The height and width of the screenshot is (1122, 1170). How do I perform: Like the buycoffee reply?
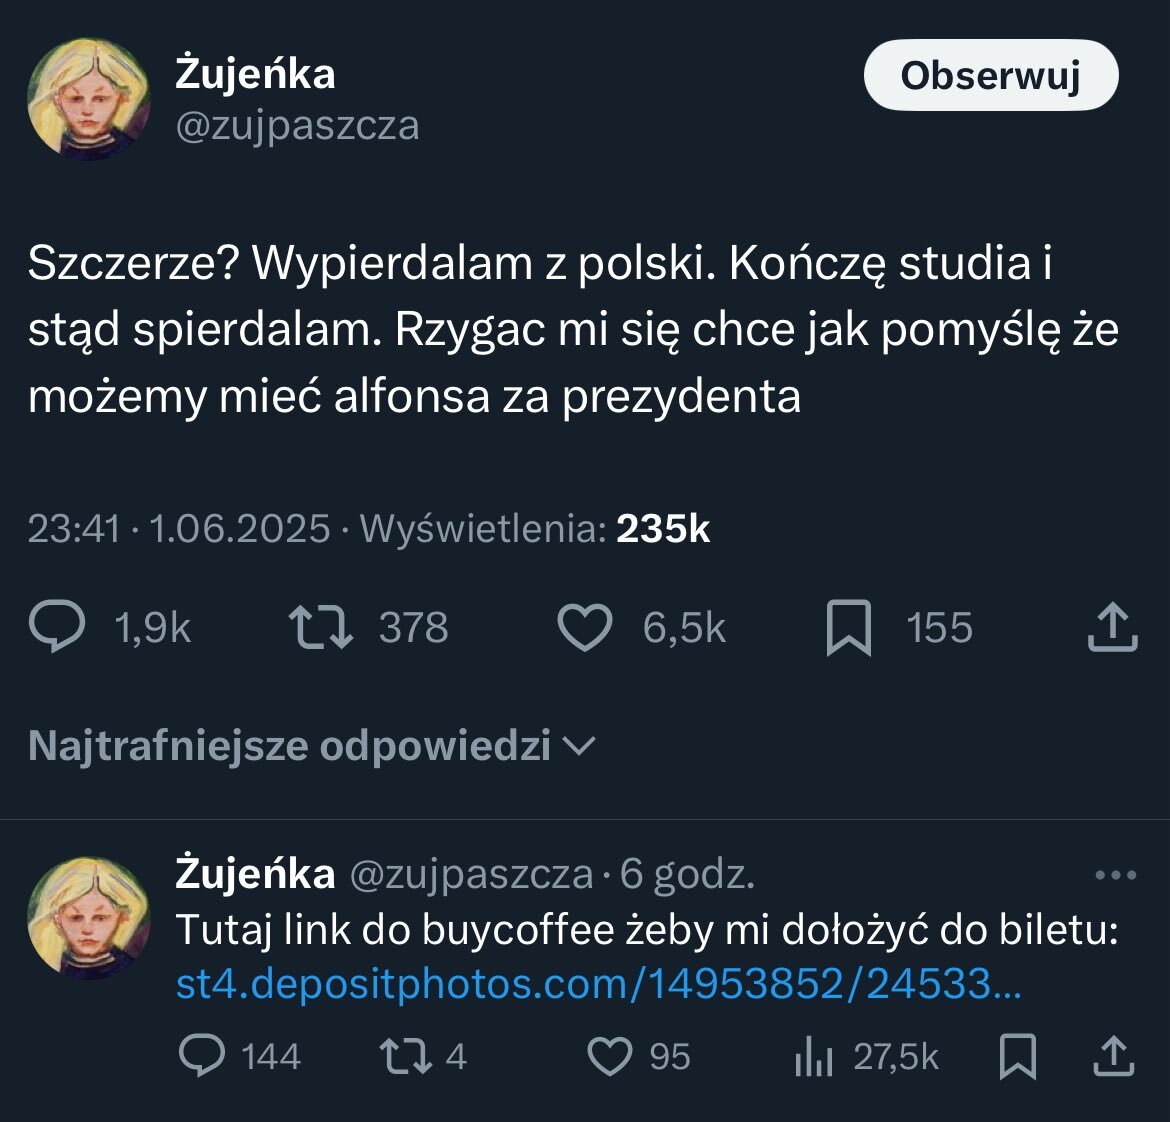(610, 1056)
